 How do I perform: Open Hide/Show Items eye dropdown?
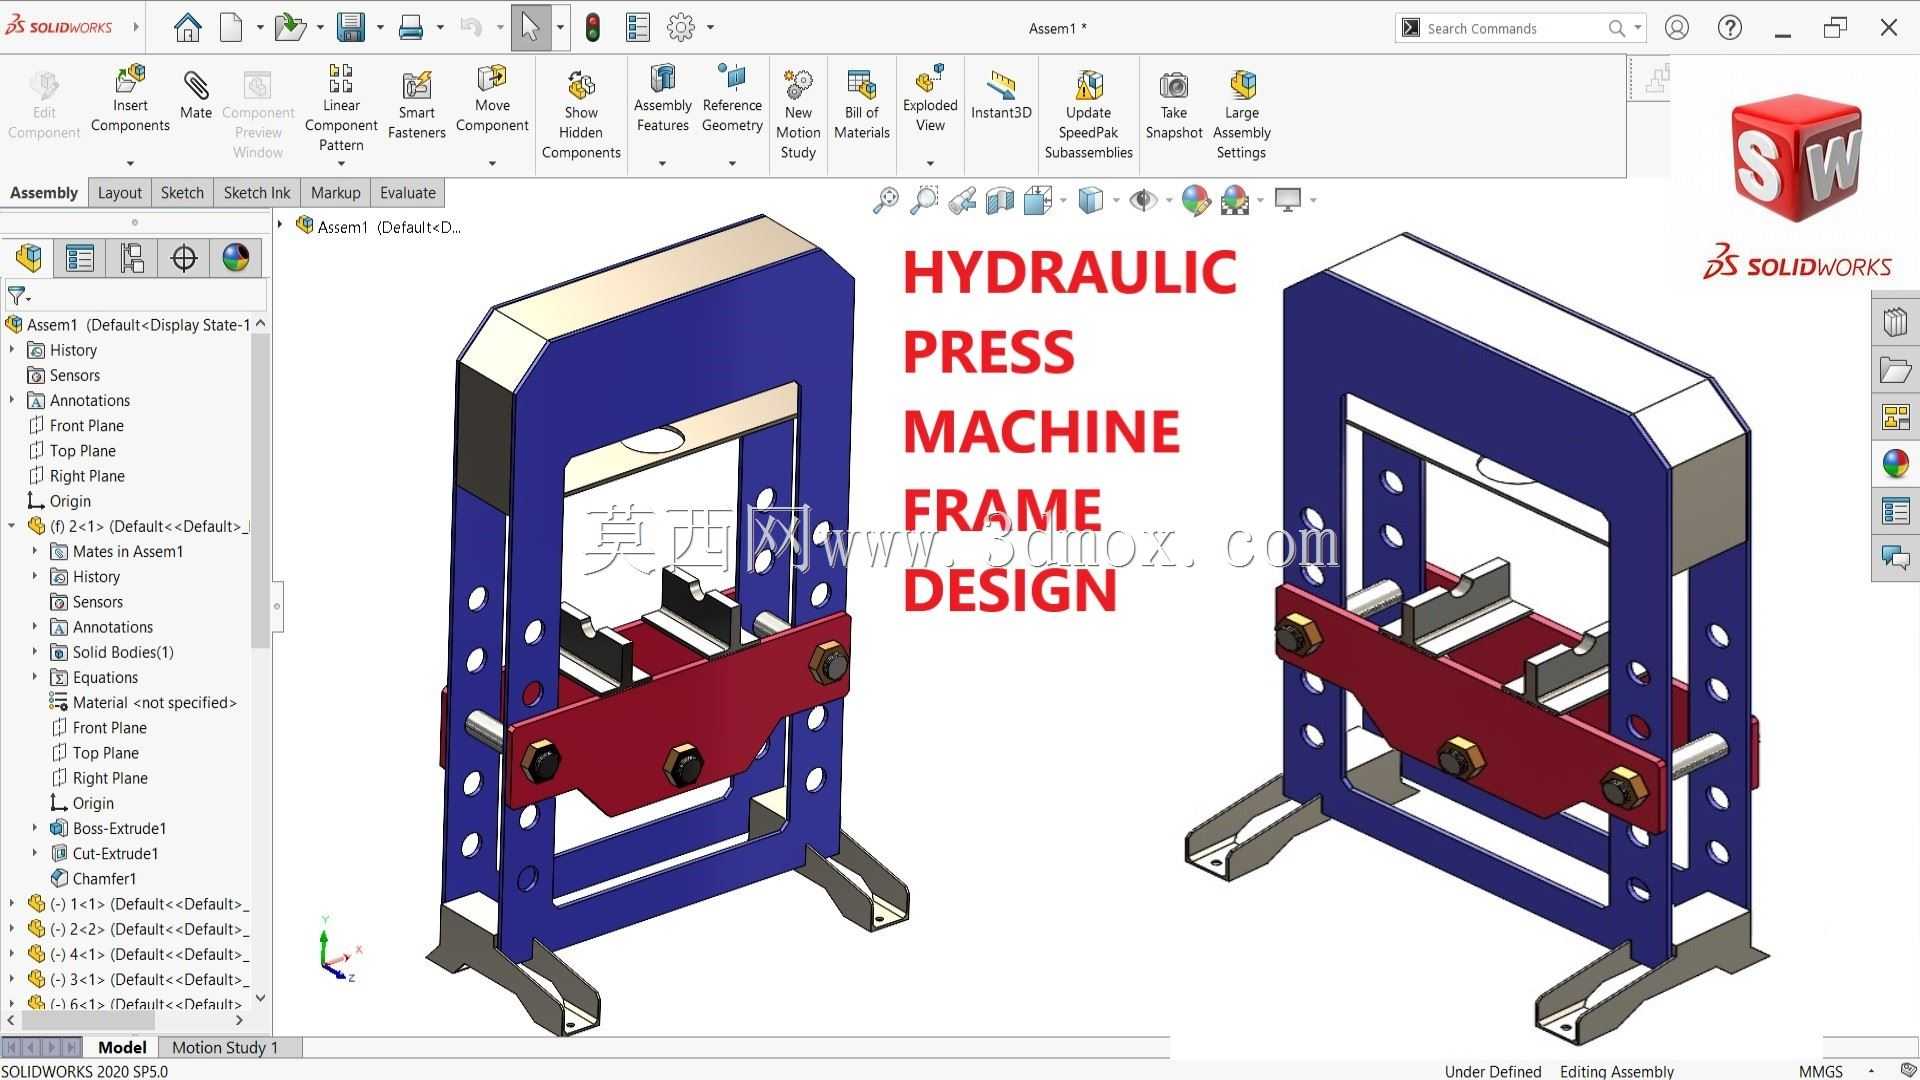(1169, 201)
